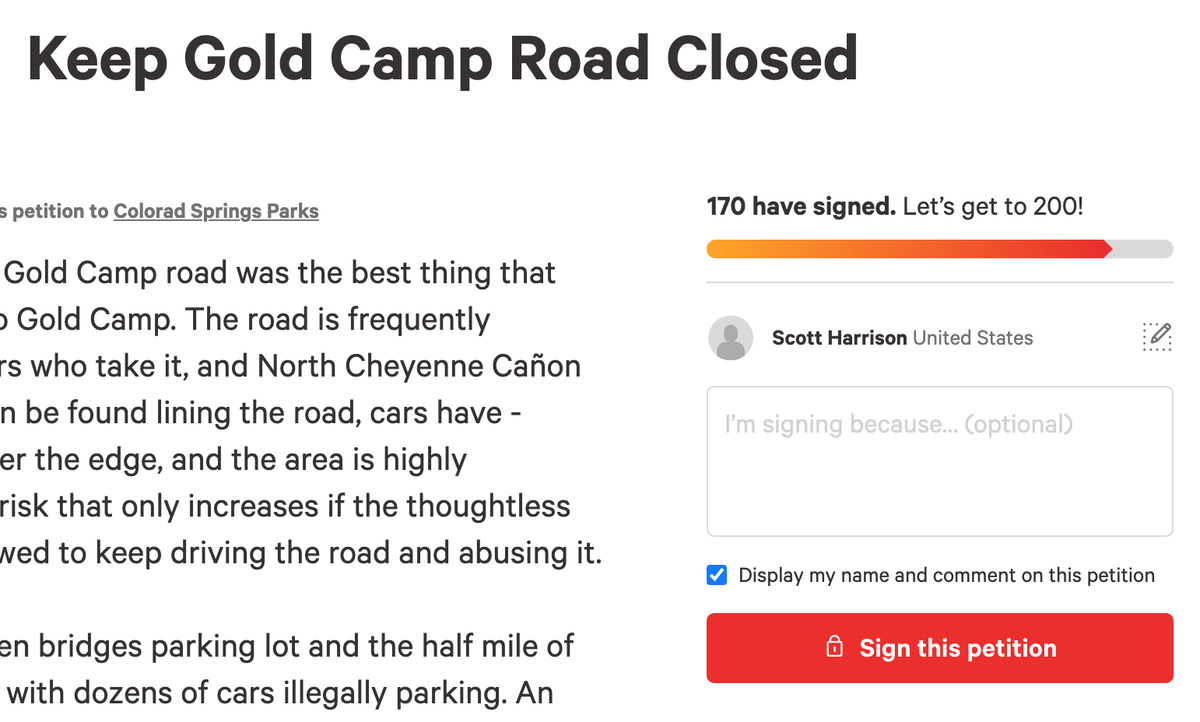
Task: Click the "petition to" text before the link
Action: coord(60,211)
